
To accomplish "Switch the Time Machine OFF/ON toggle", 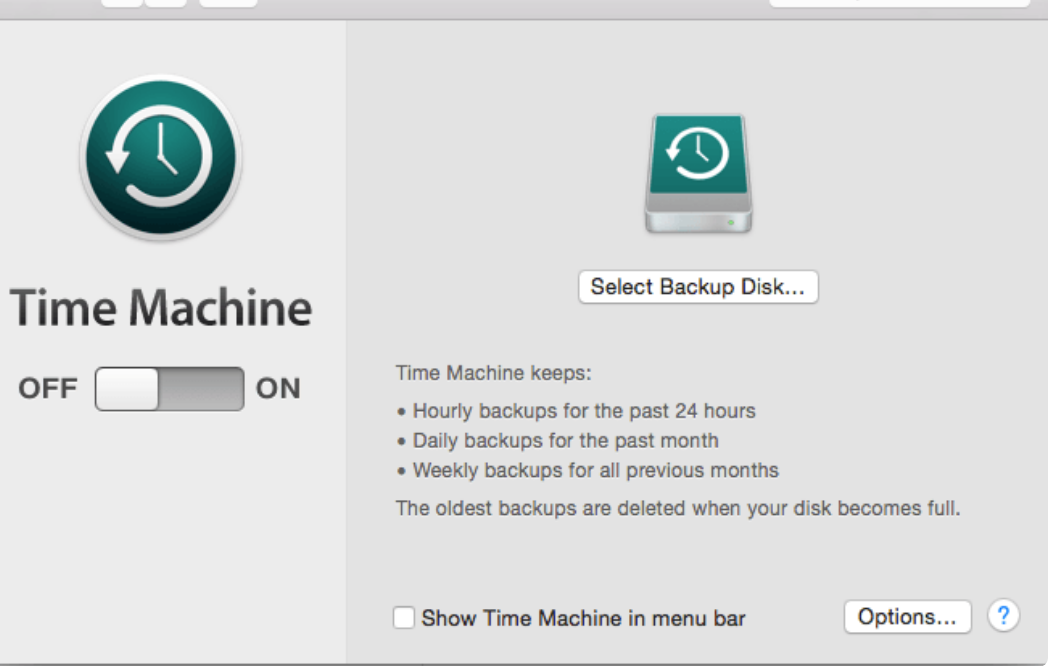I will 169,388.
